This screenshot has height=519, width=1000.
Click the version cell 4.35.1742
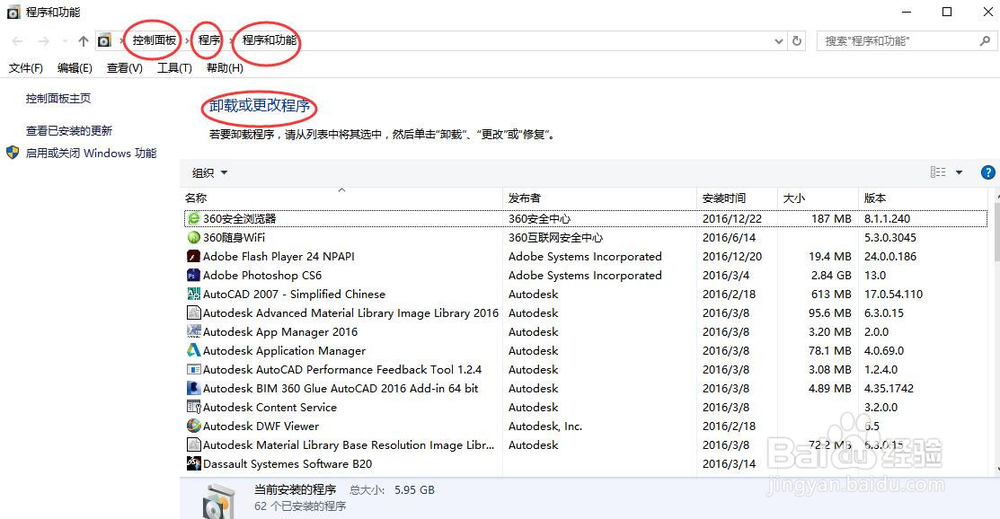[889, 388]
